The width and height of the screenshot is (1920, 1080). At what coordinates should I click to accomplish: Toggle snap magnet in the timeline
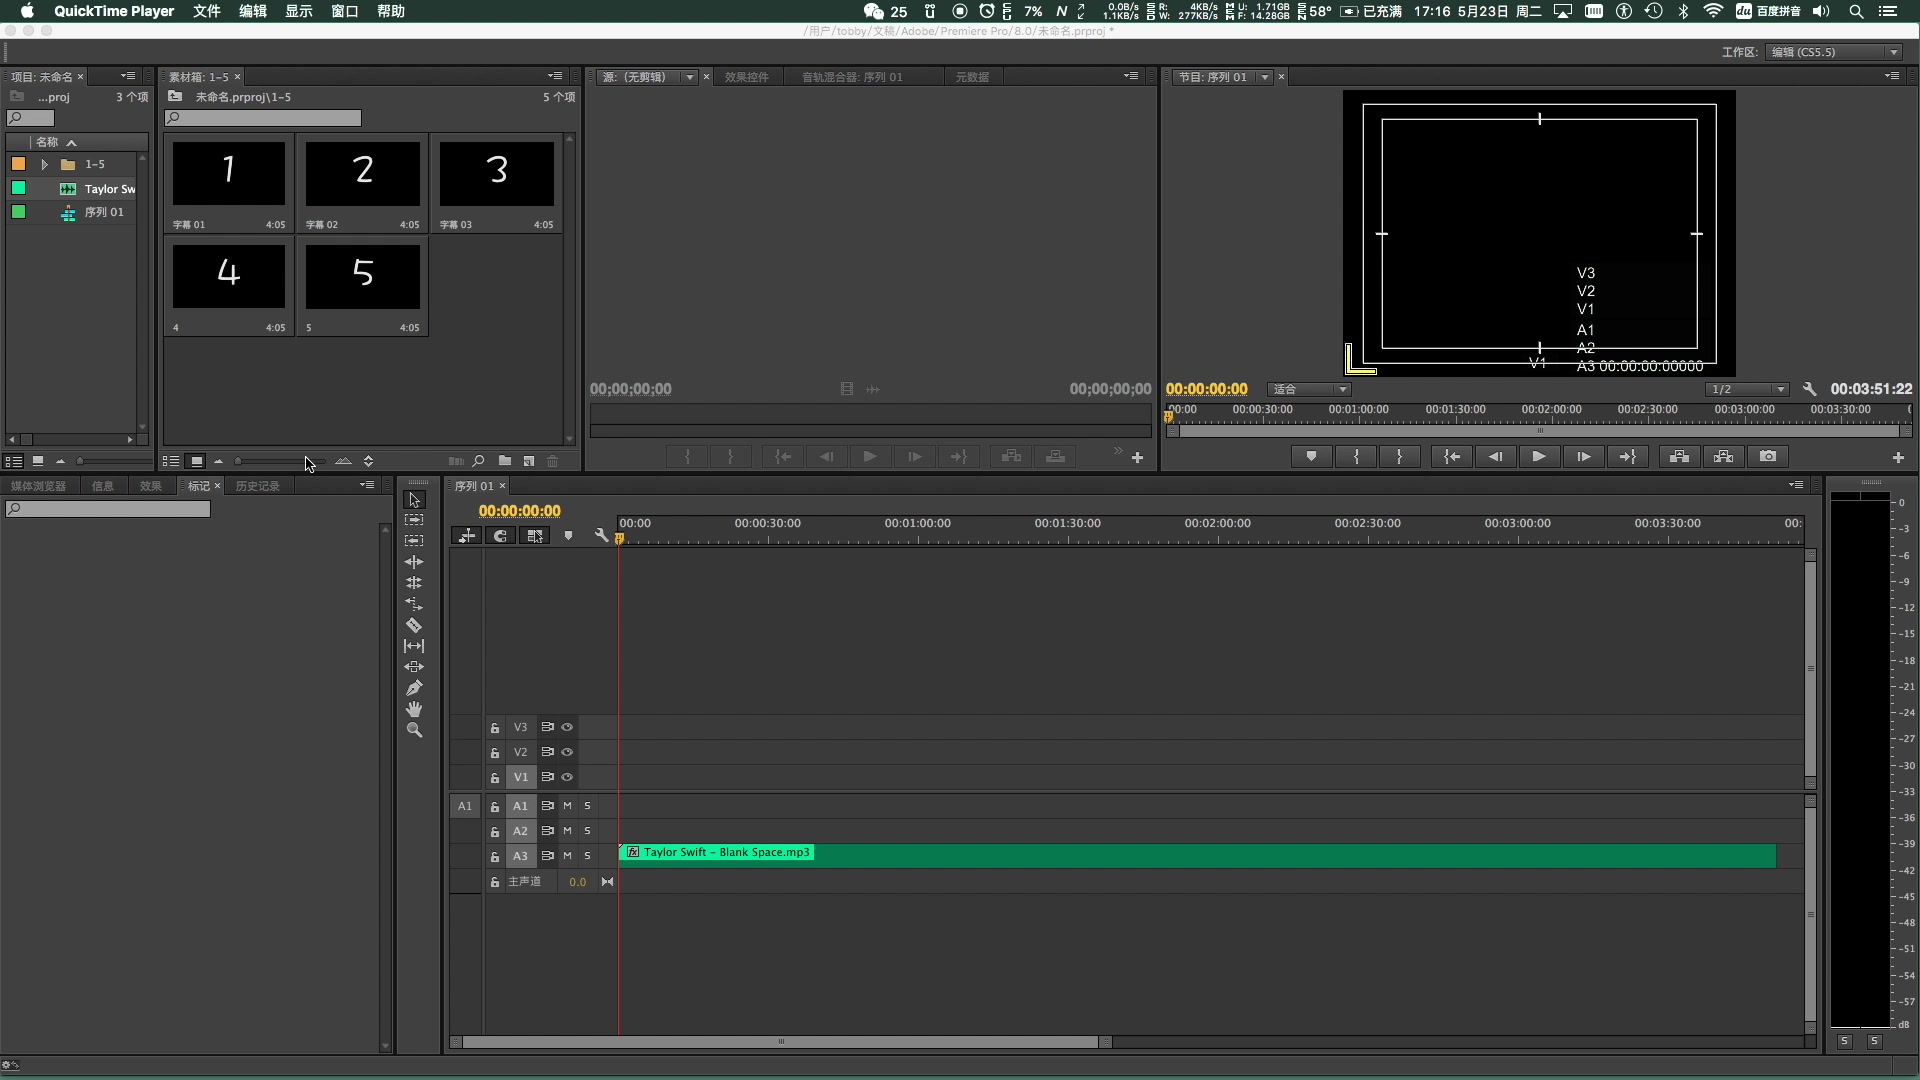(x=501, y=536)
